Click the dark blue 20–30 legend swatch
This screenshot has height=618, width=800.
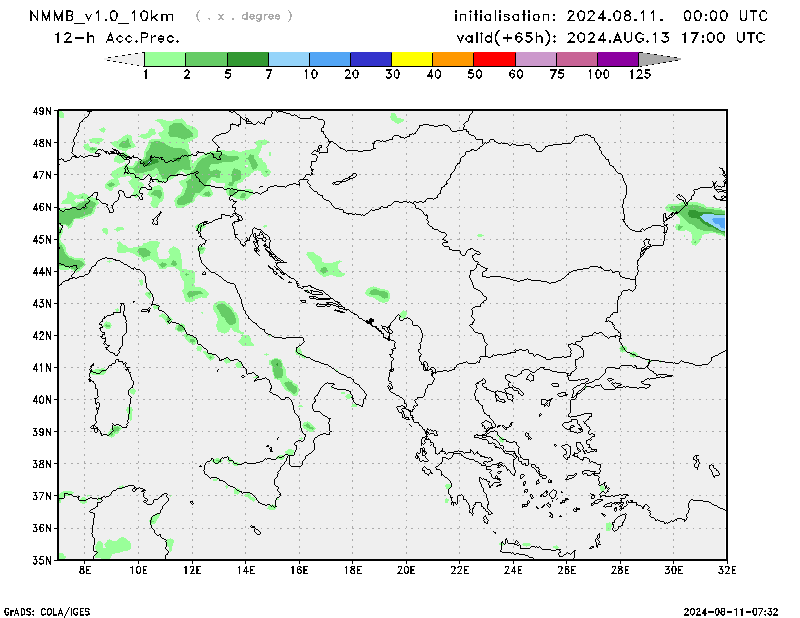point(371,59)
